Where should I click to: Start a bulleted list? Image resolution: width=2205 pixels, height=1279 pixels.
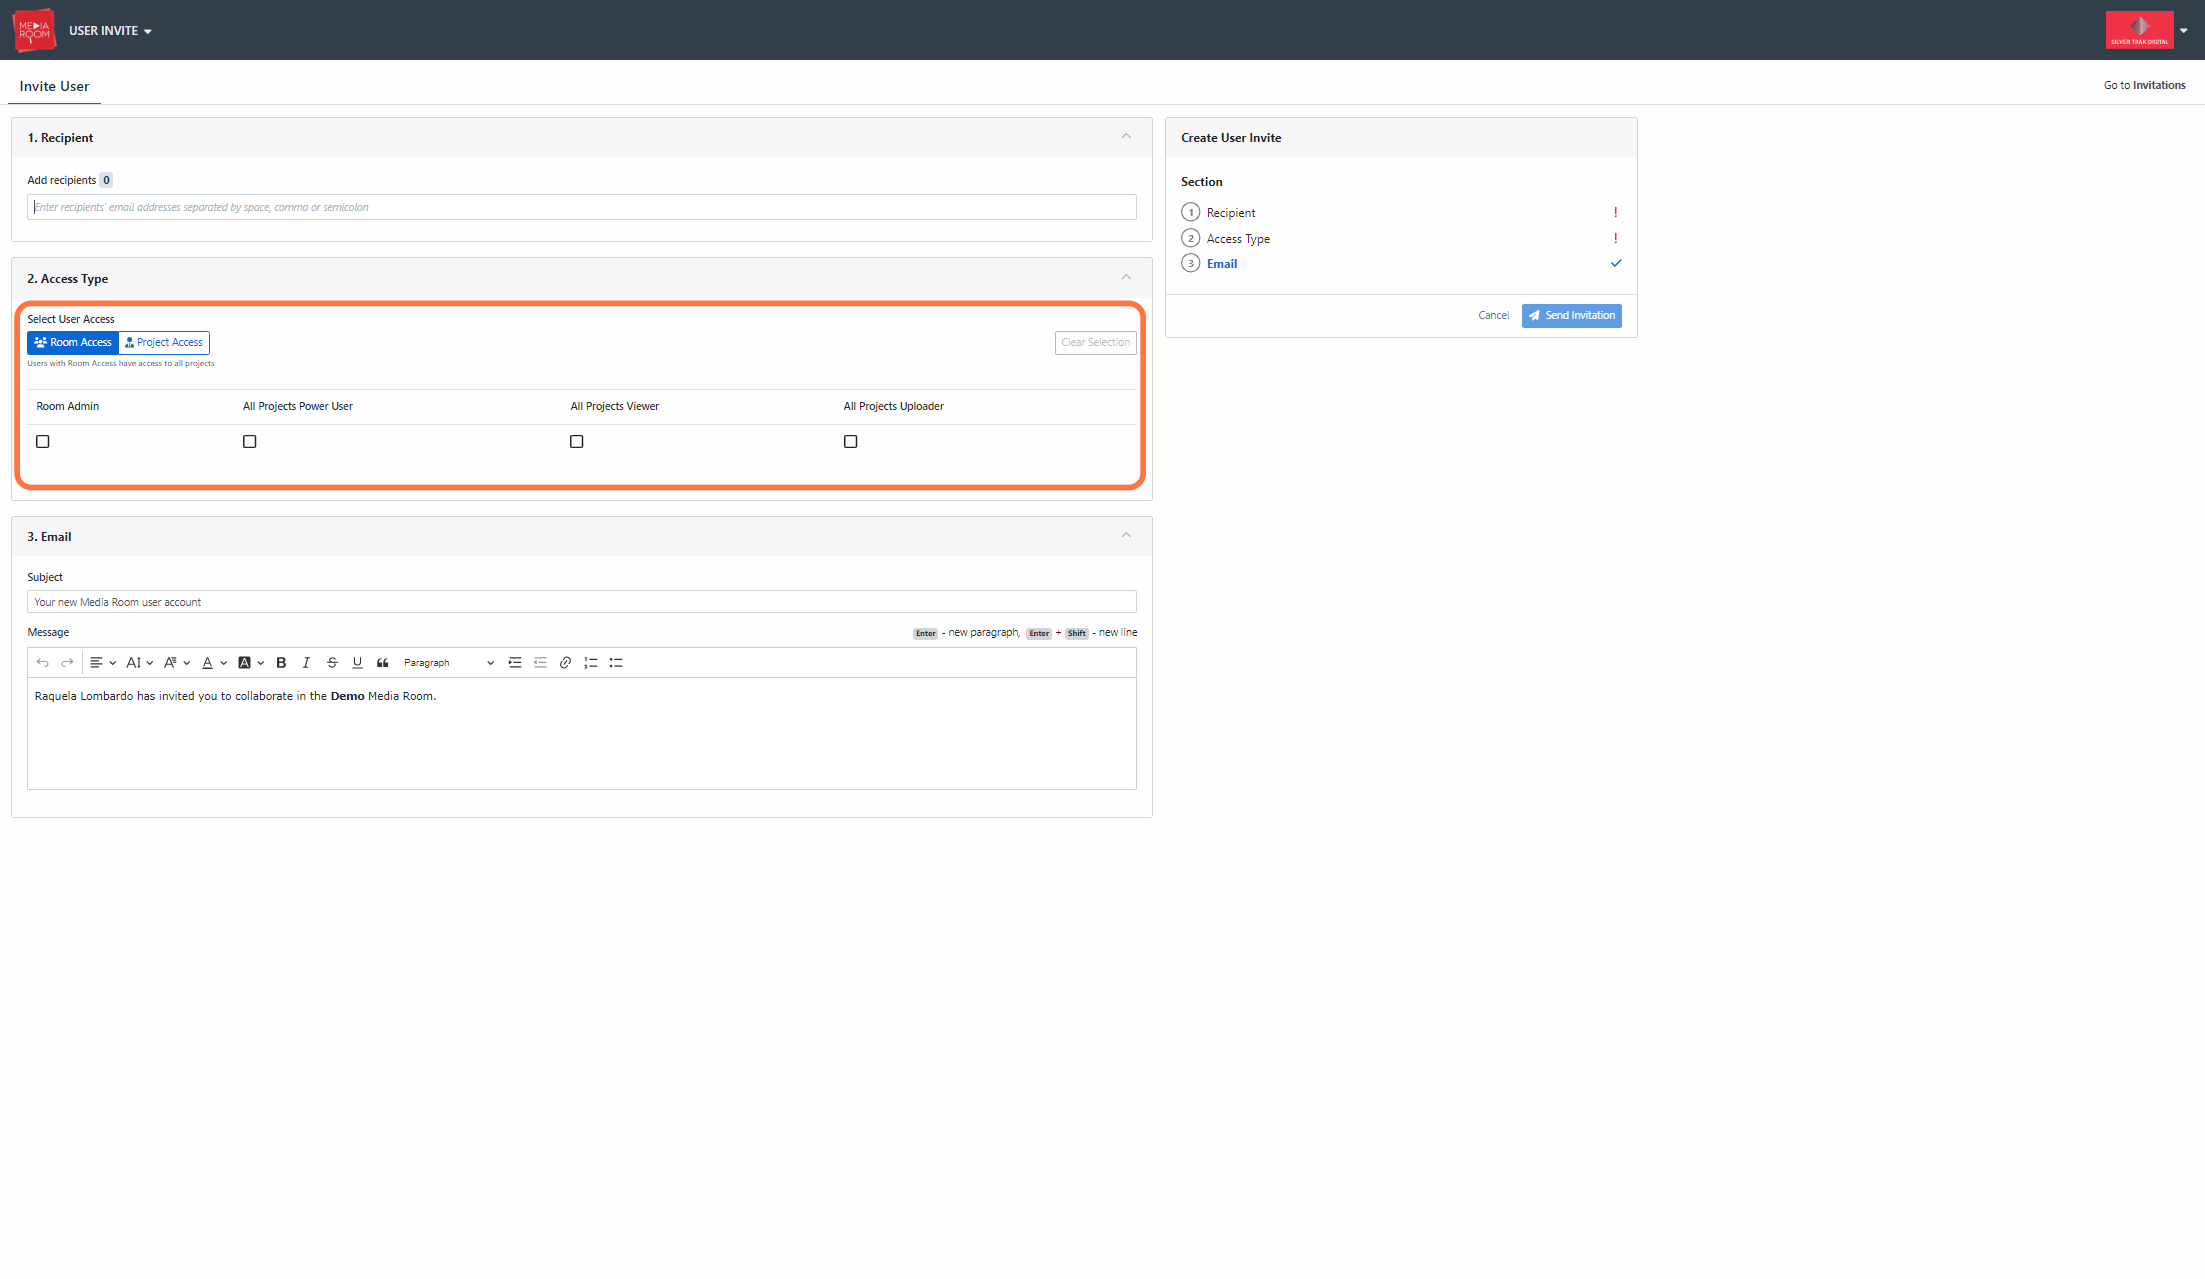point(616,663)
